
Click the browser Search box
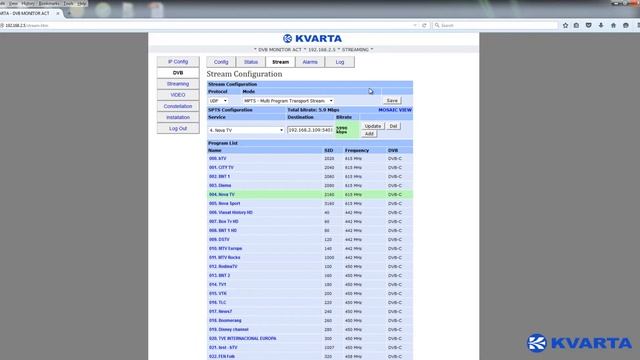click(x=495, y=25)
